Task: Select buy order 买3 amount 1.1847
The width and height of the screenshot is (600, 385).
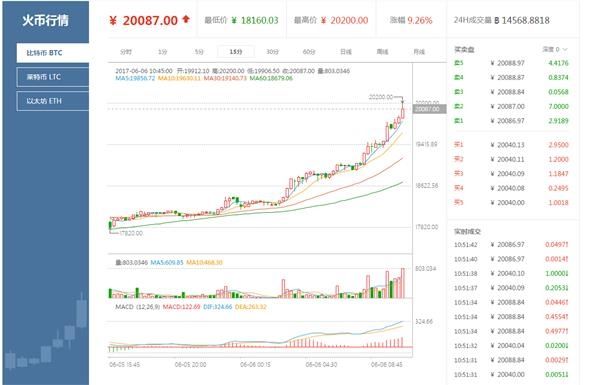Action: 558,174
